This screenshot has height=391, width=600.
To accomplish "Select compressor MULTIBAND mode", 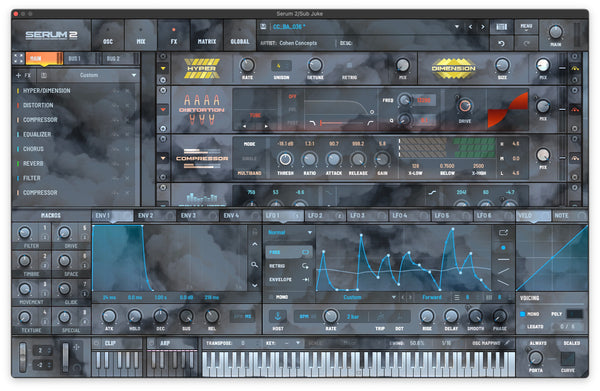I will click(249, 173).
